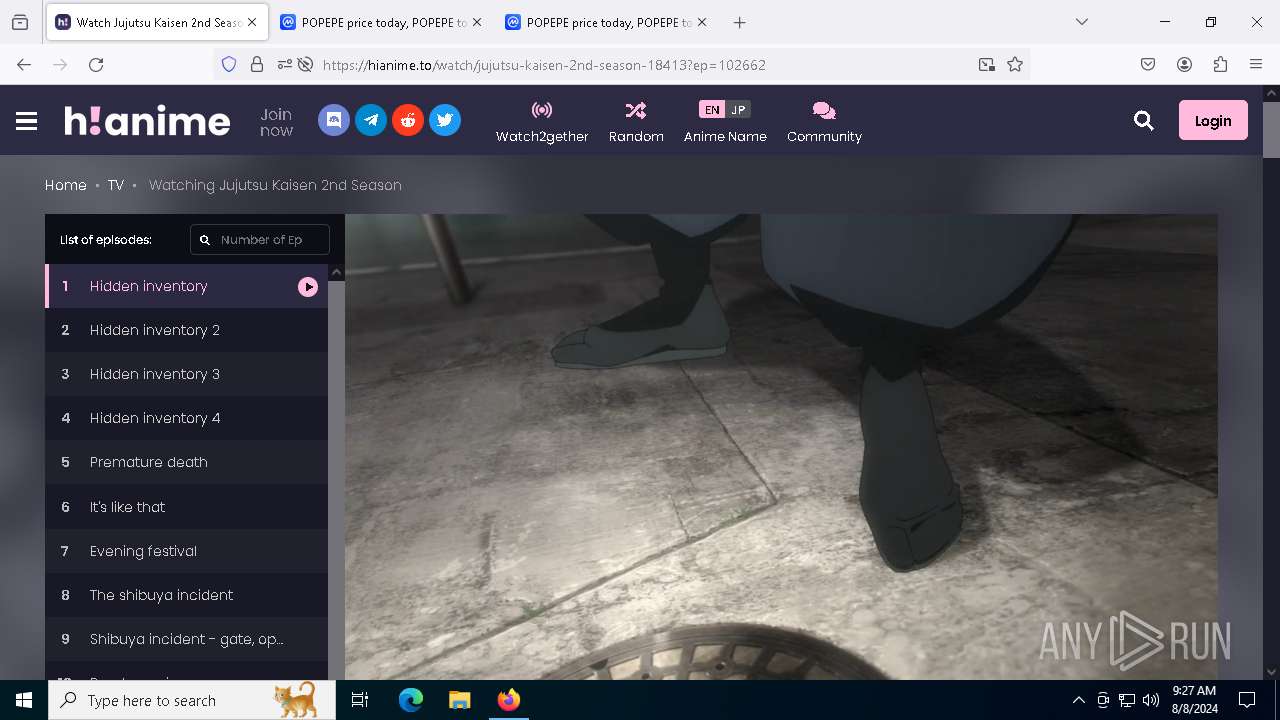Click the episode list scrollbar up arrow
1280x720 pixels.
(x=337, y=272)
